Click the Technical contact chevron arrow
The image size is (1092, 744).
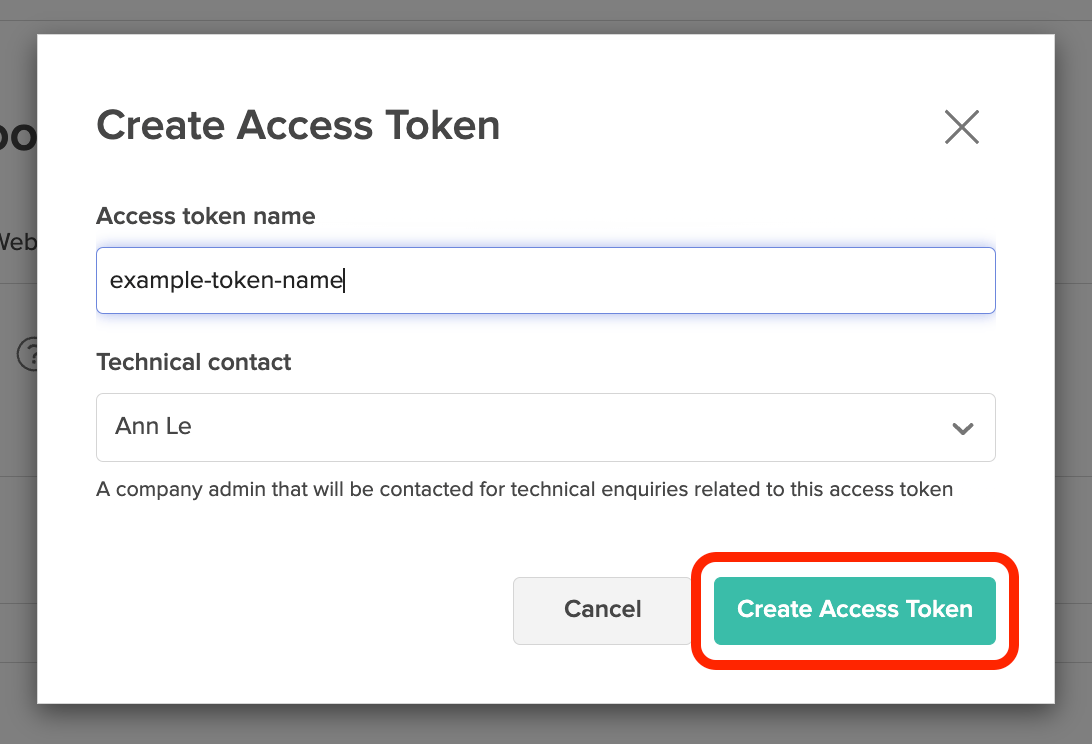[963, 428]
